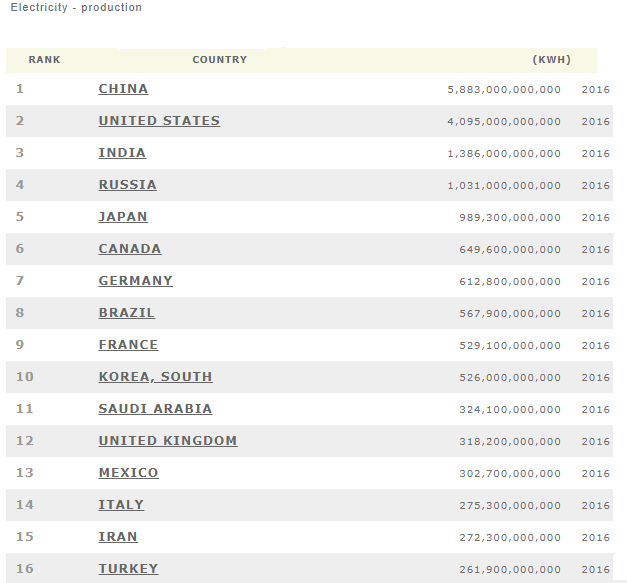Click the (KWH) column header
The height and width of the screenshot is (583, 627).
[x=552, y=60]
